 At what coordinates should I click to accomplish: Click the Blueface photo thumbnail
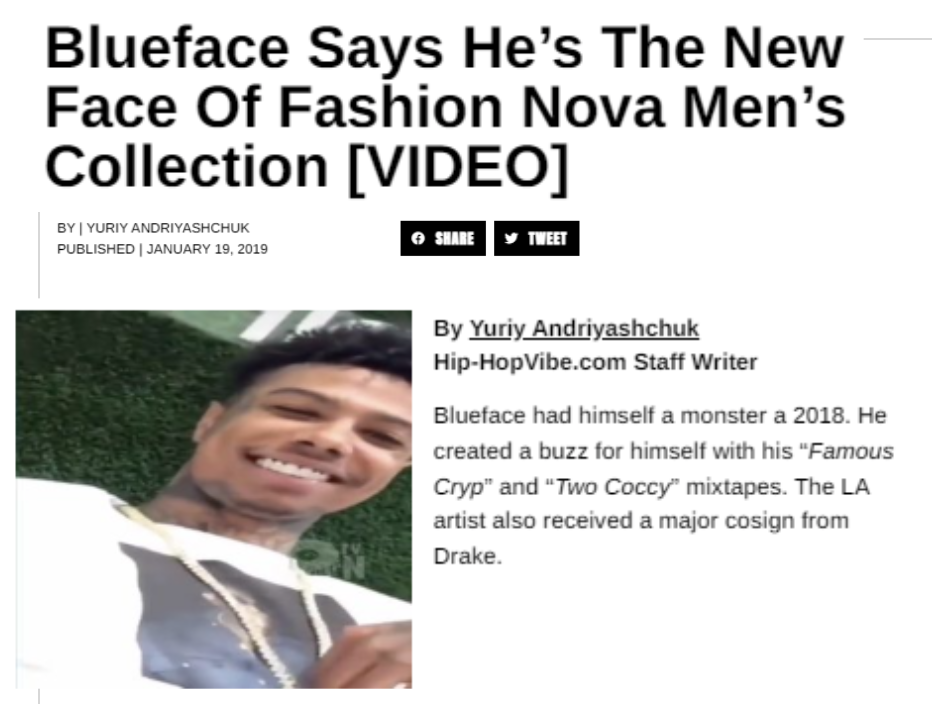(x=213, y=499)
